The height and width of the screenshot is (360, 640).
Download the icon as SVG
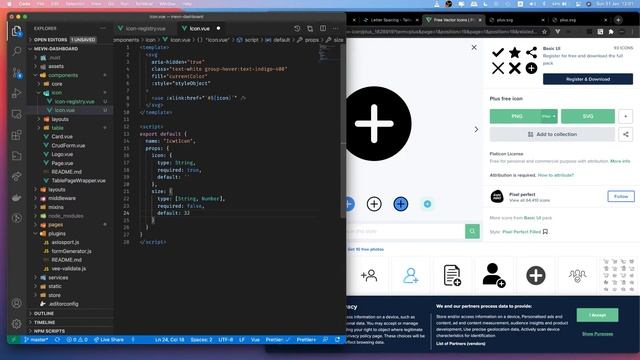[588, 116]
